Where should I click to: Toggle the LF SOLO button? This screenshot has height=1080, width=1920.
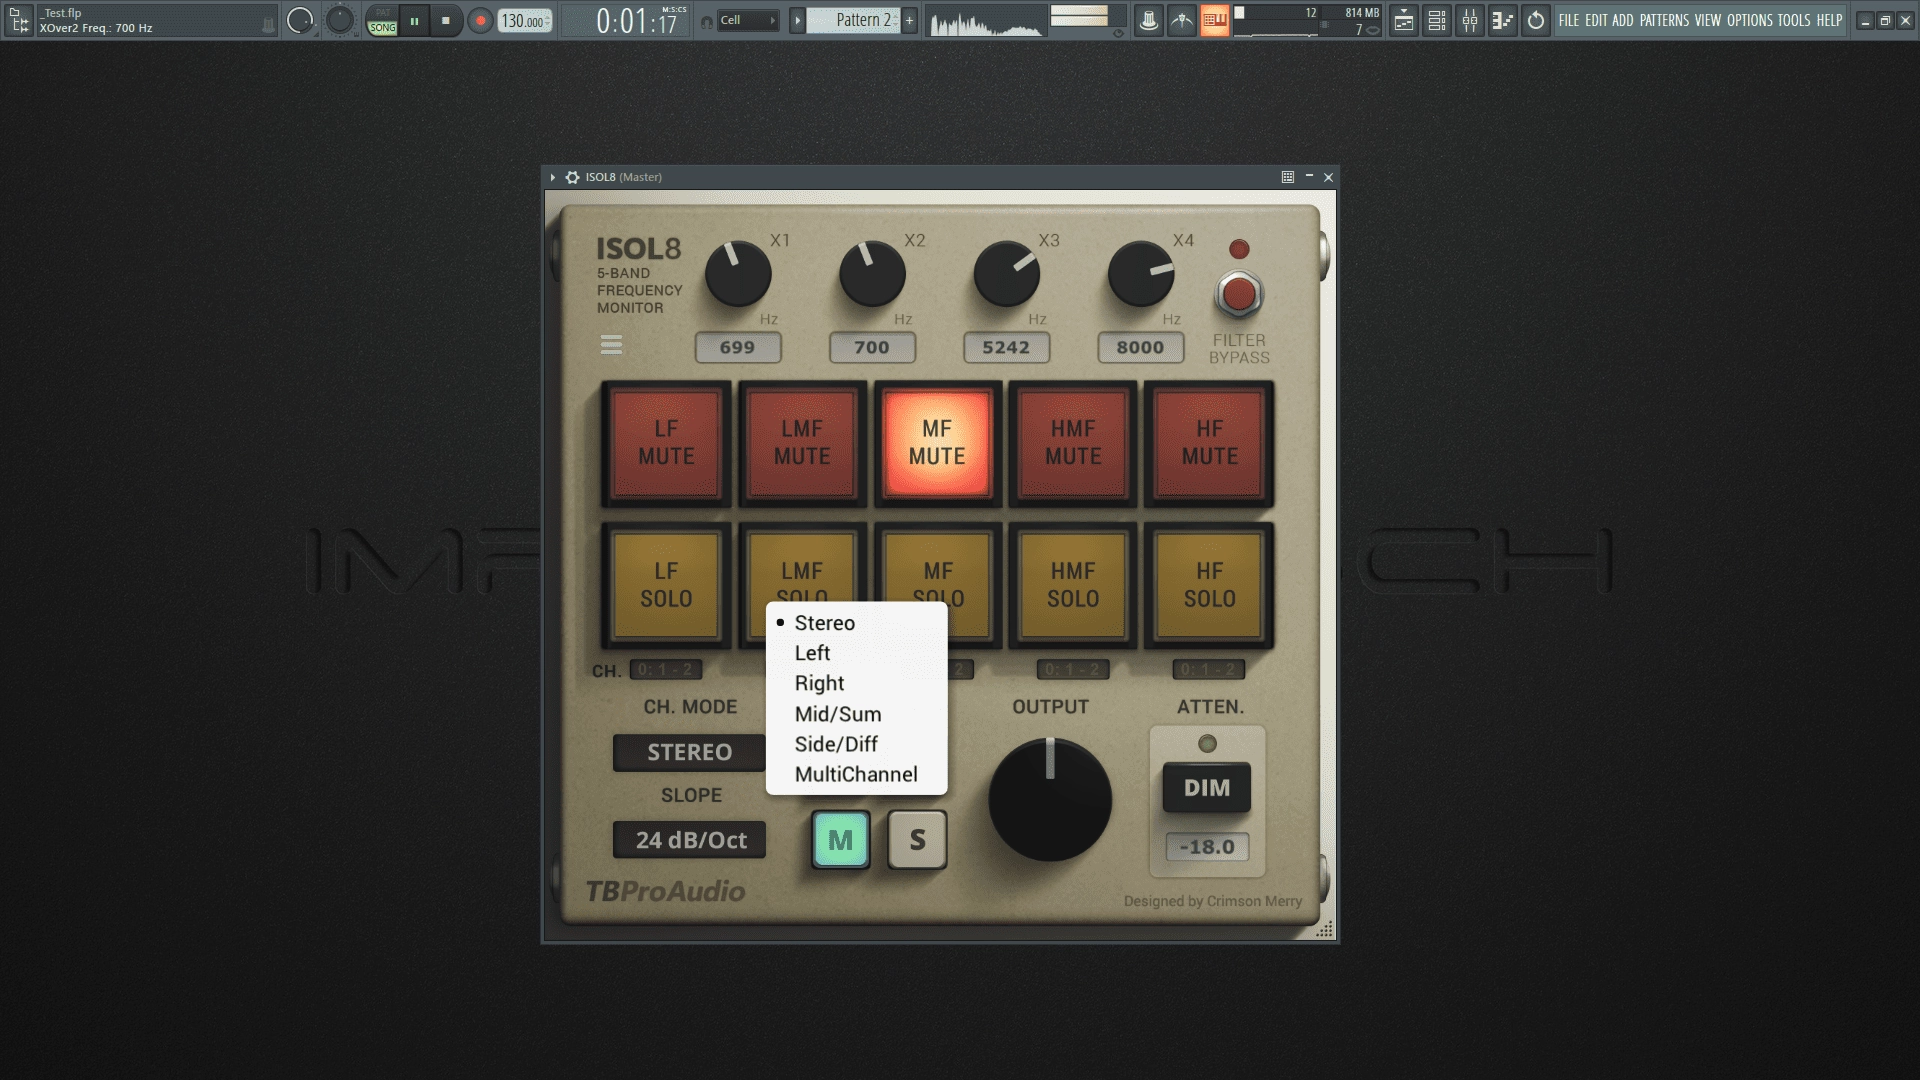tap(666, 585)
